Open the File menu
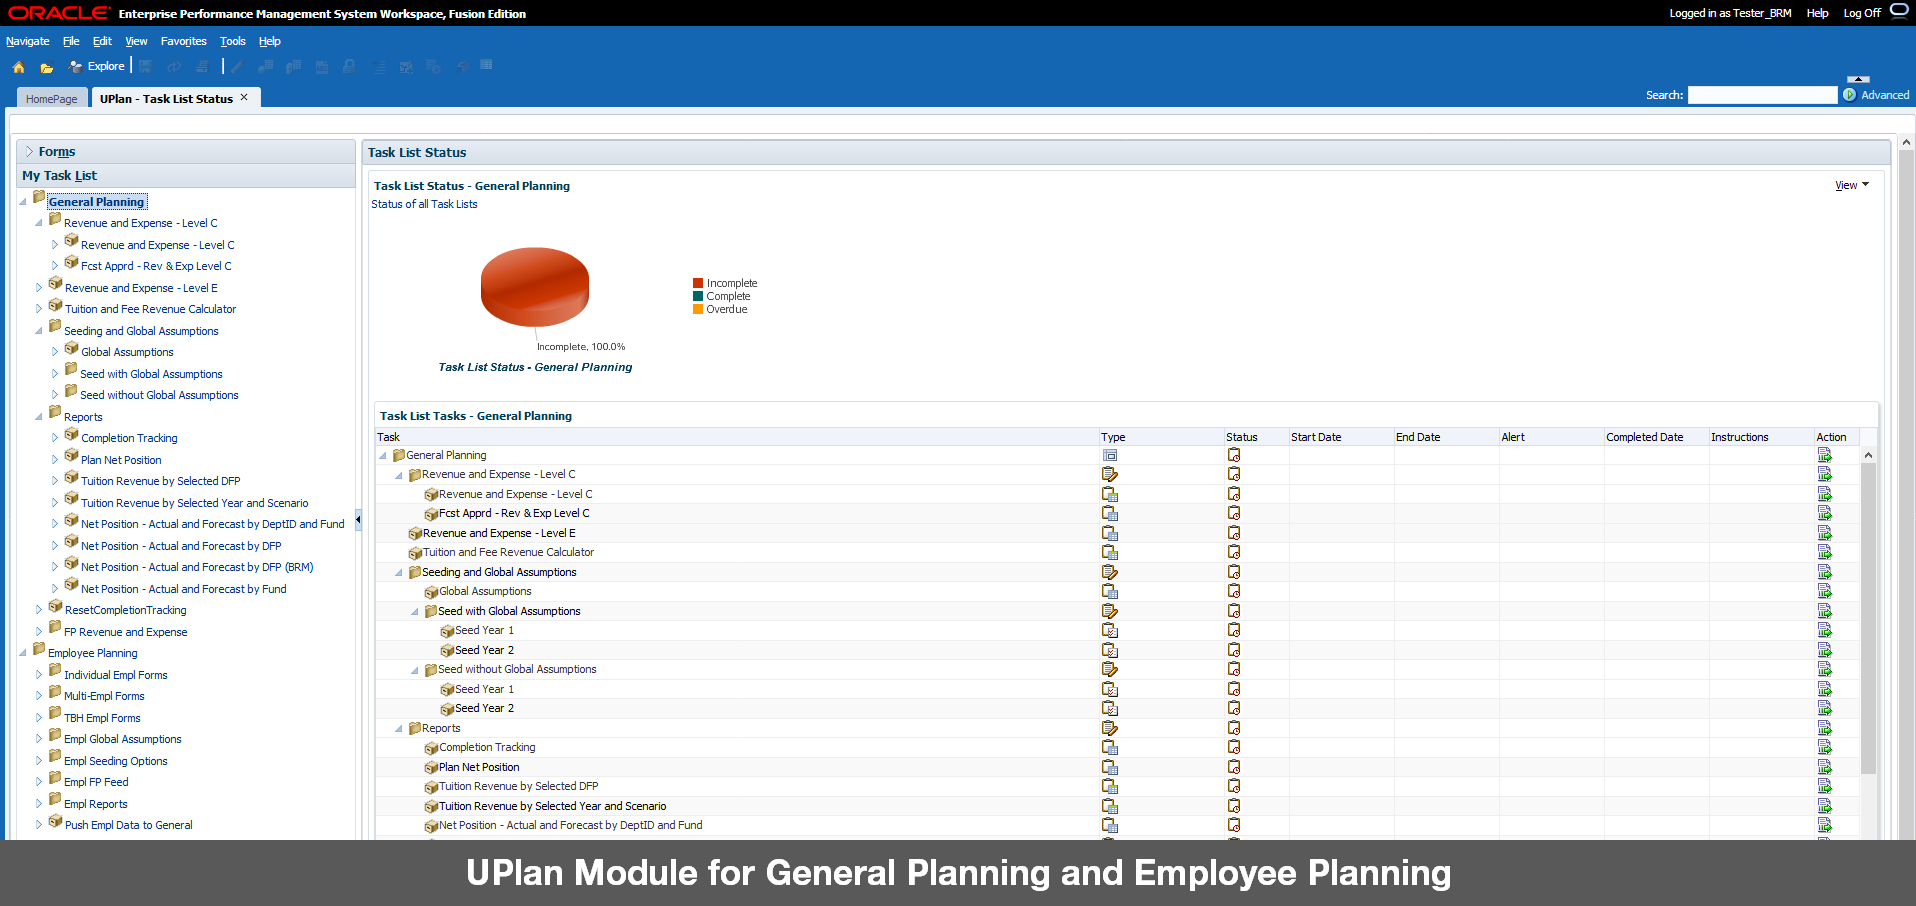The image size is (1916, 906). (x=71, y=41)
